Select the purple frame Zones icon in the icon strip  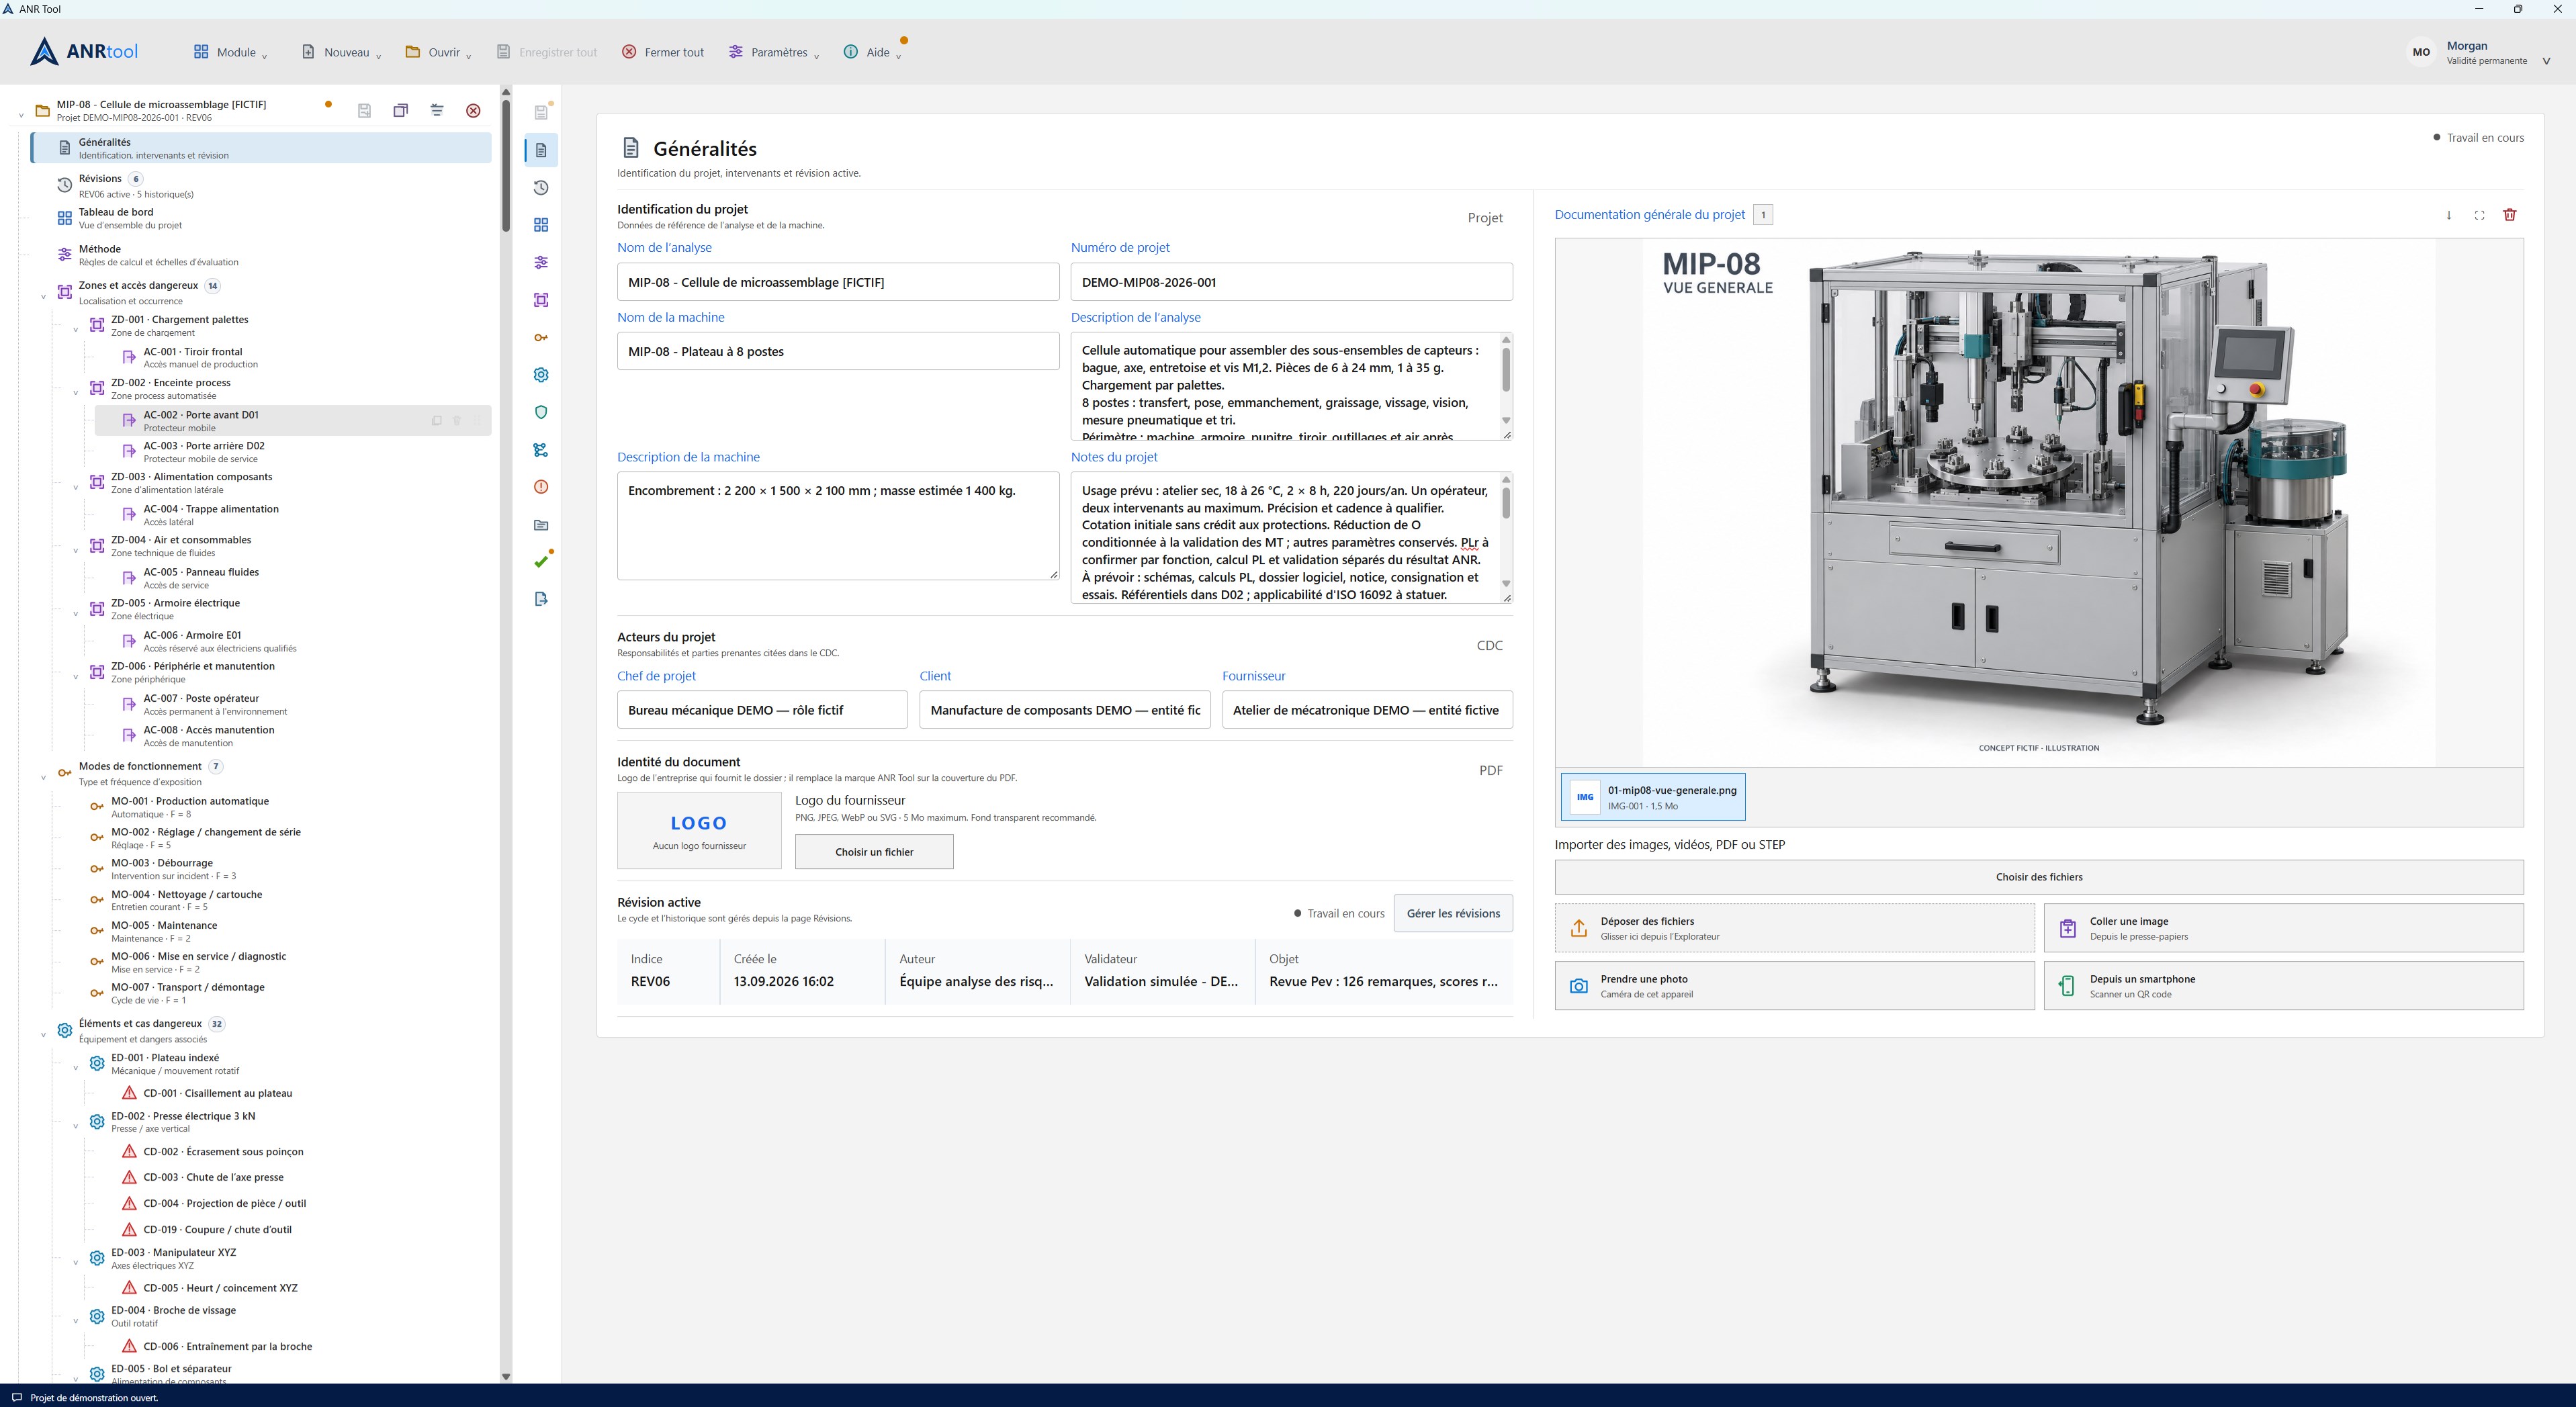point(541,300)
